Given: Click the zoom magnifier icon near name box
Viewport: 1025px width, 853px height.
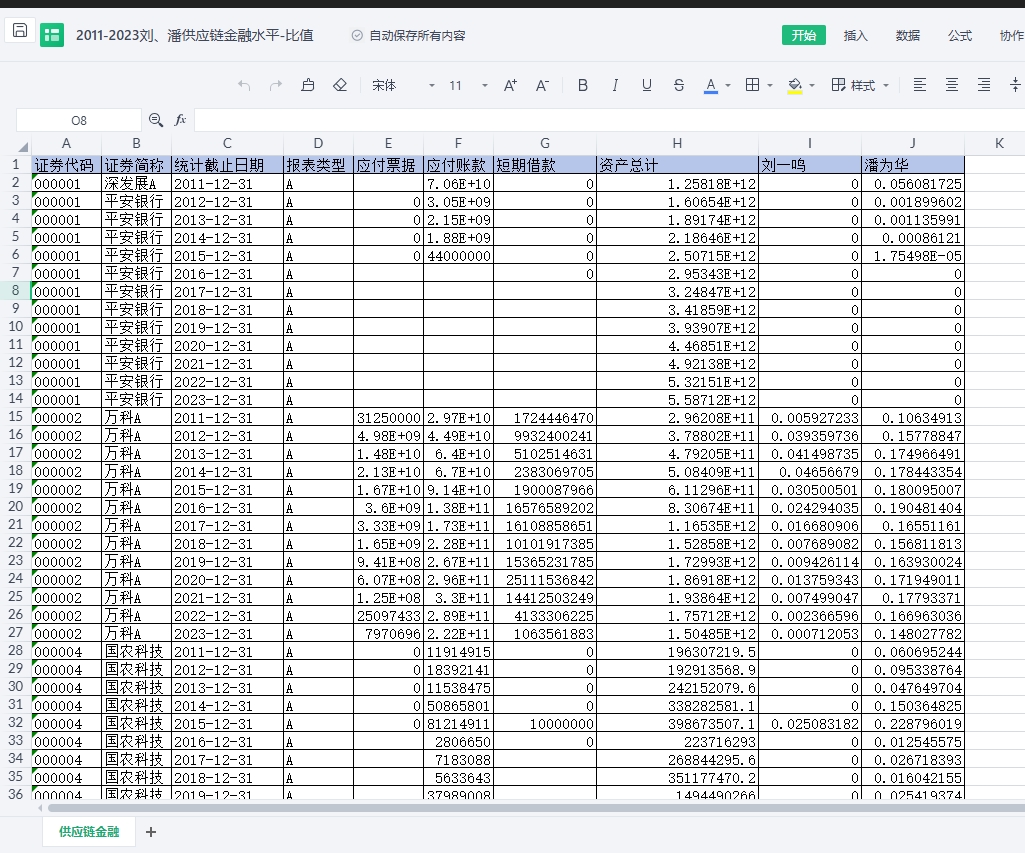Looking at the screenshot, I should click(156, 120).
